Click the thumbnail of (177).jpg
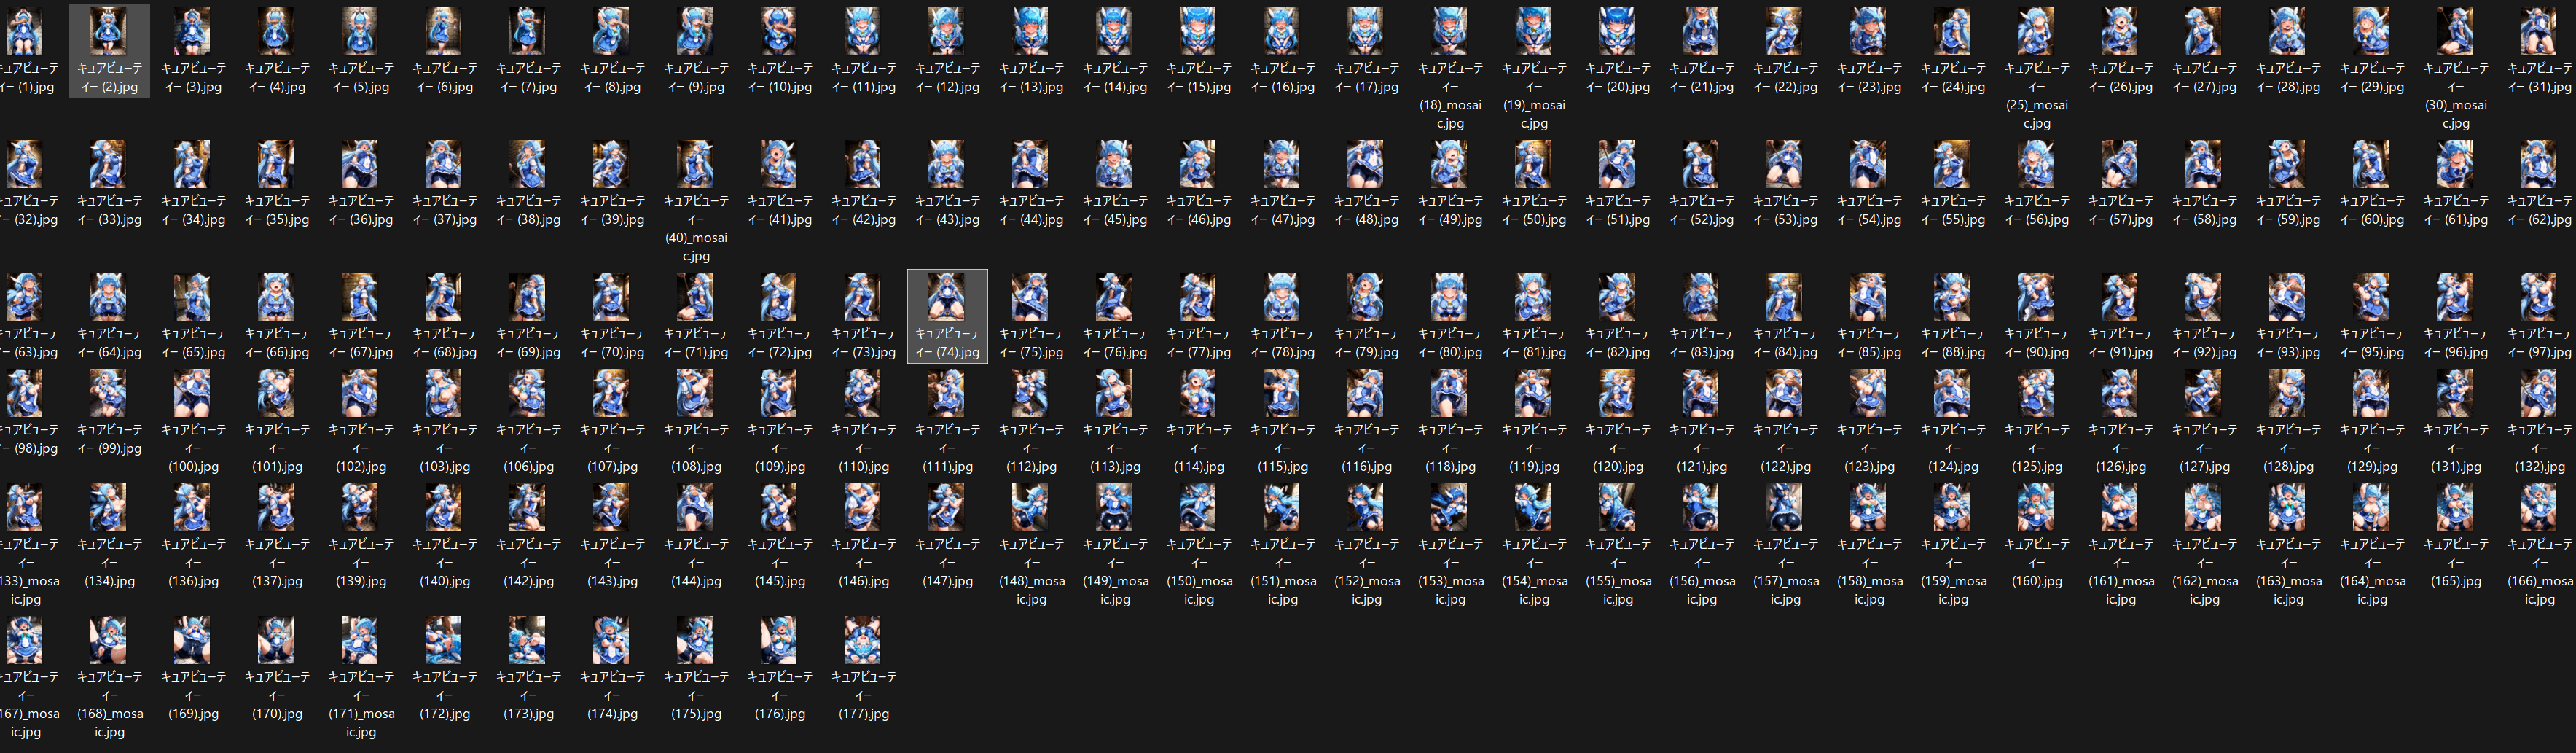This screenshot has width=2576, height=753. click(x=863, y=640)
